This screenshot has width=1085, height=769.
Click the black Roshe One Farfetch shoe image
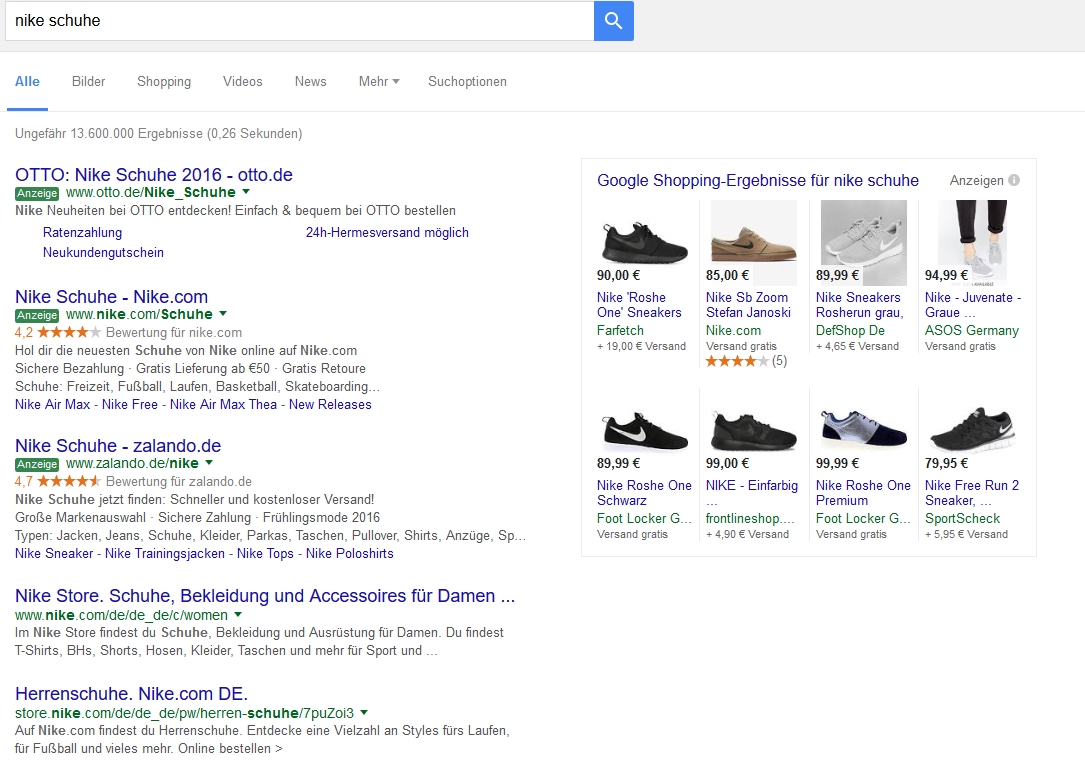click(x=644, y=242)
